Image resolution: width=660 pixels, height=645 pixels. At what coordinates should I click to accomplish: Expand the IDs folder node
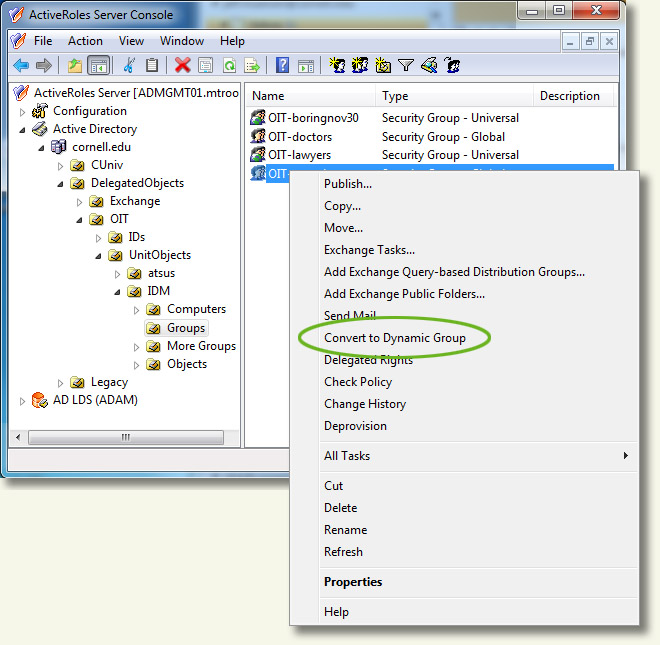(98, 238)
